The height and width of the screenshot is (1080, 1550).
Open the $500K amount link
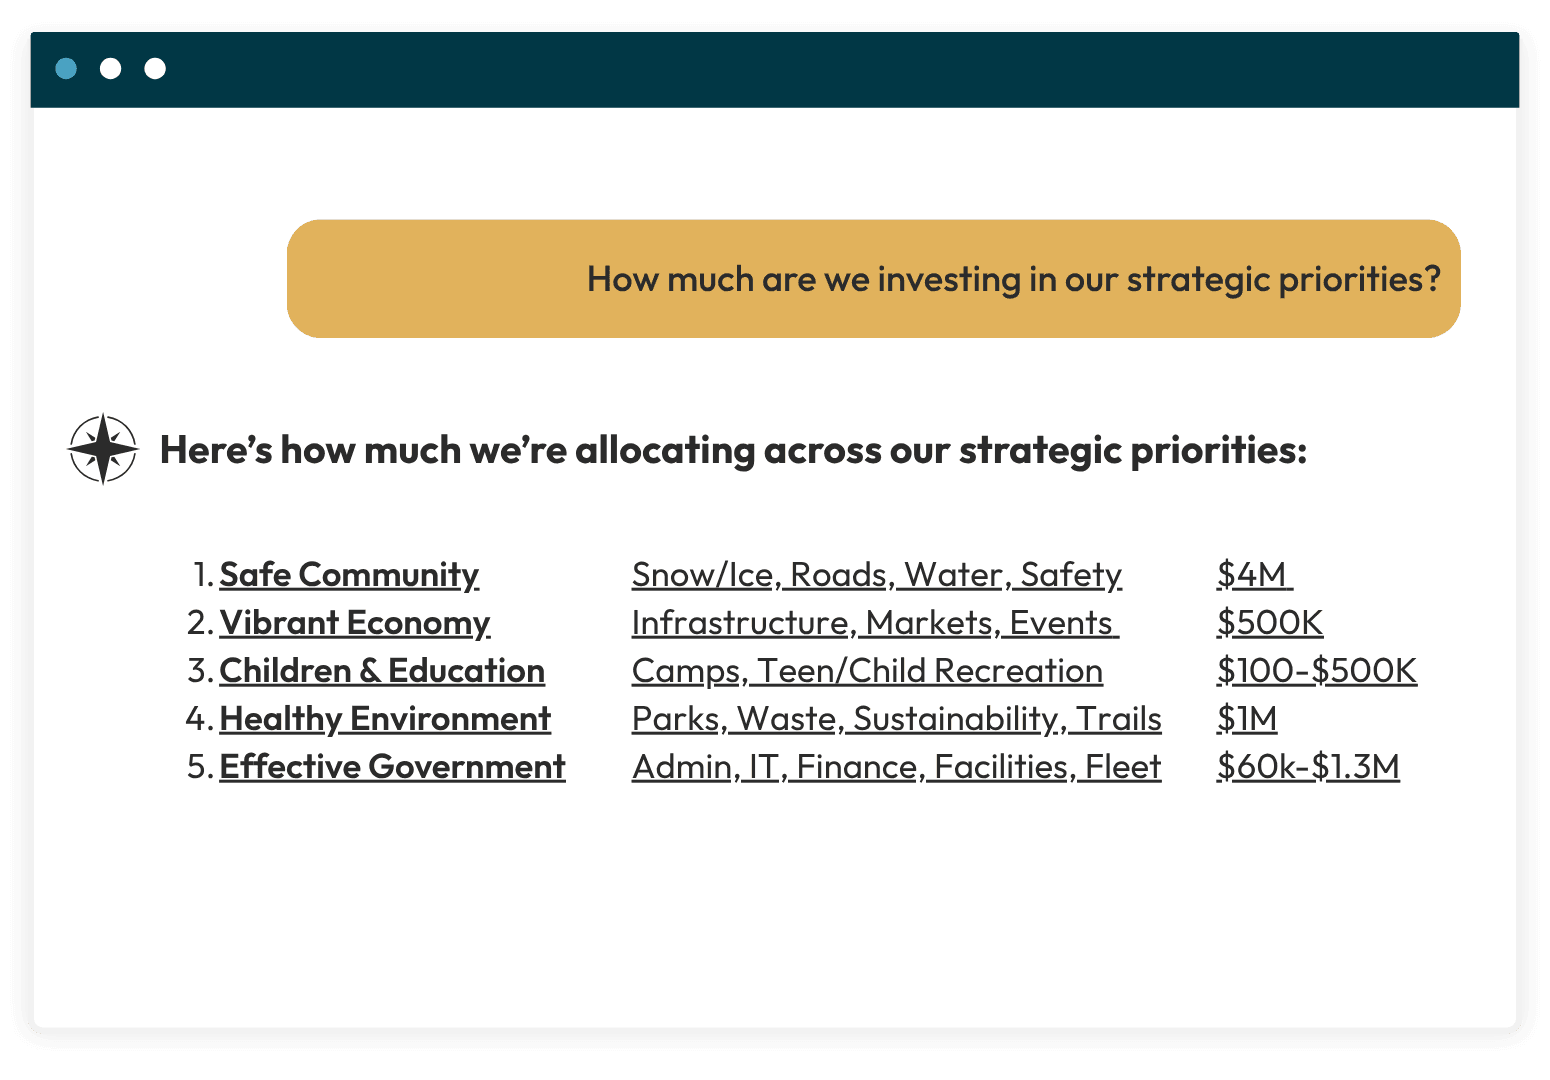click(1269, 623)
